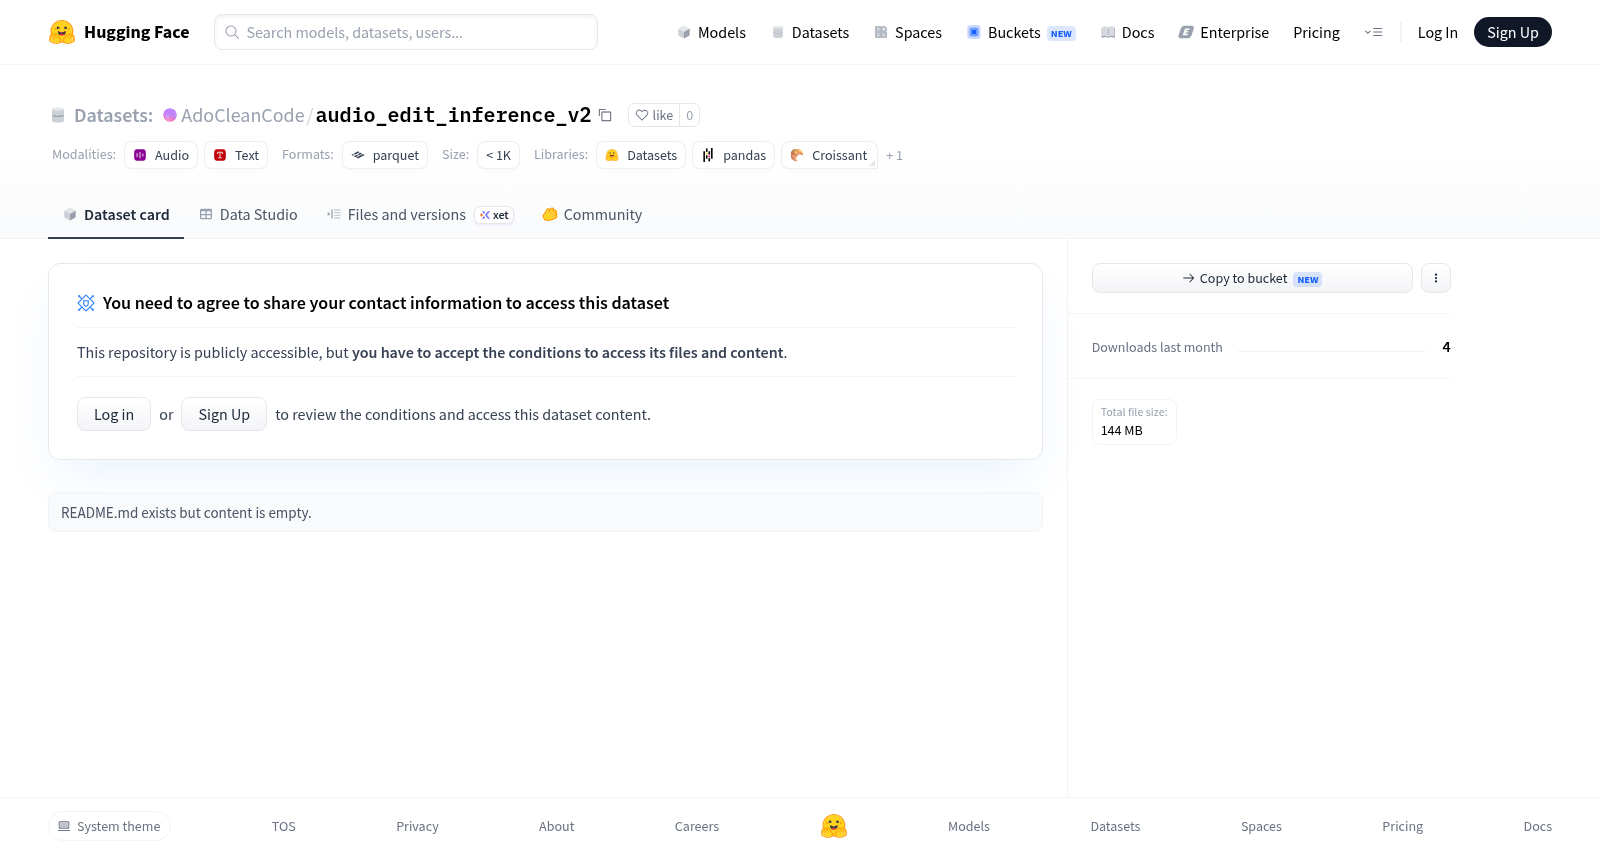This screenshot has height=861, width=1600.
Task: Open Spaces in the top navigation
Action: [x=908, y=32]
